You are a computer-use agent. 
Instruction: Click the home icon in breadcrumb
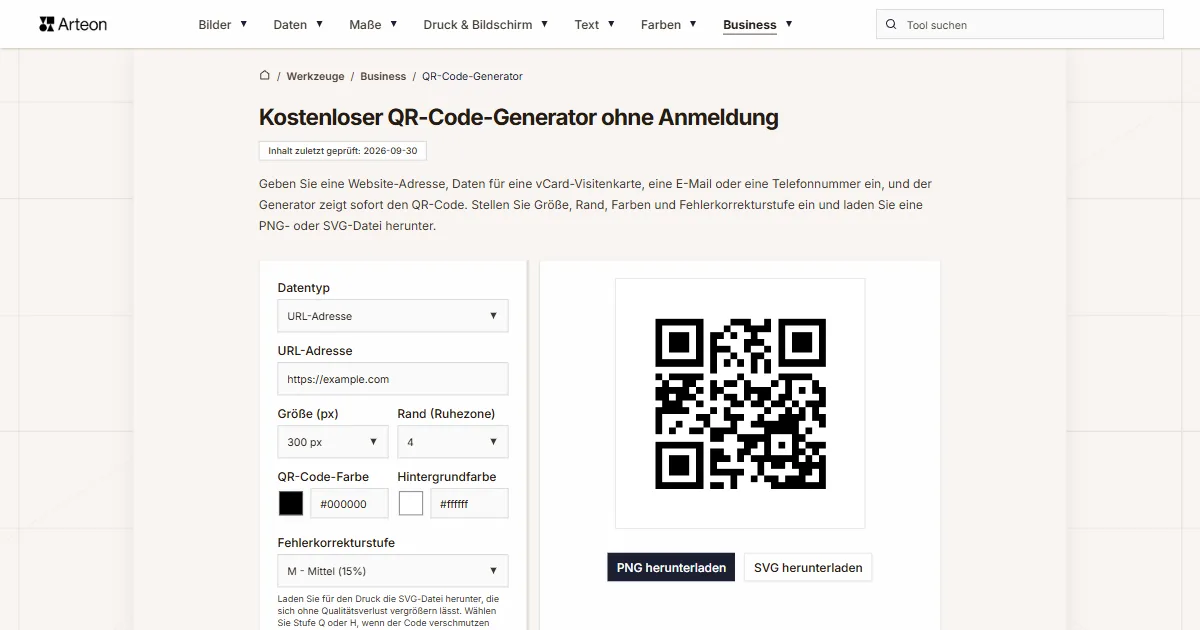coord(265,75)
